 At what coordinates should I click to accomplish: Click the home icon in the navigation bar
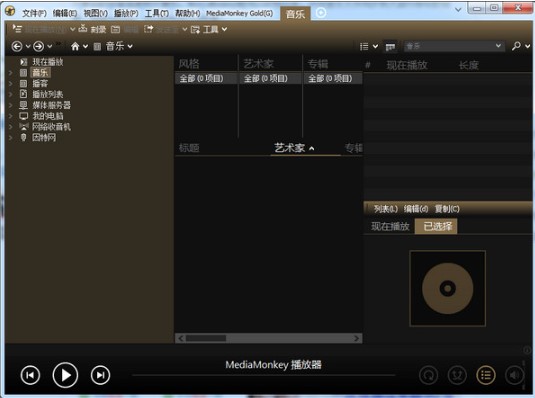pos(75,46)
